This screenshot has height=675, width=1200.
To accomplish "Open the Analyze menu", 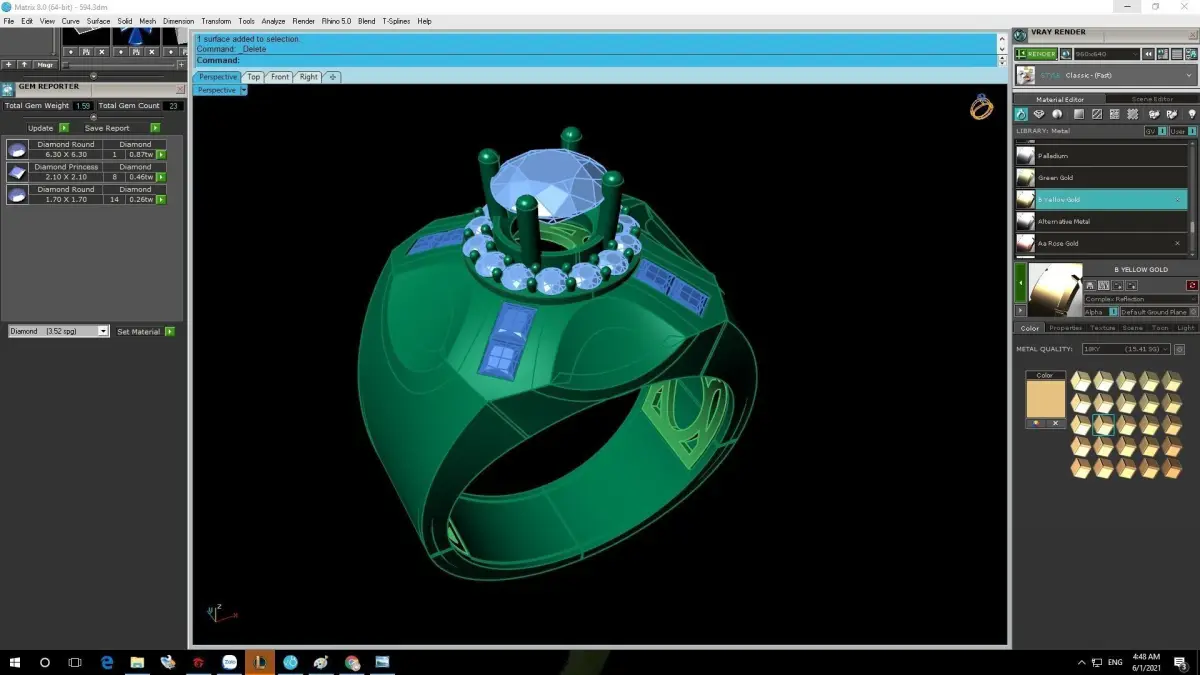I will point(273,21).
